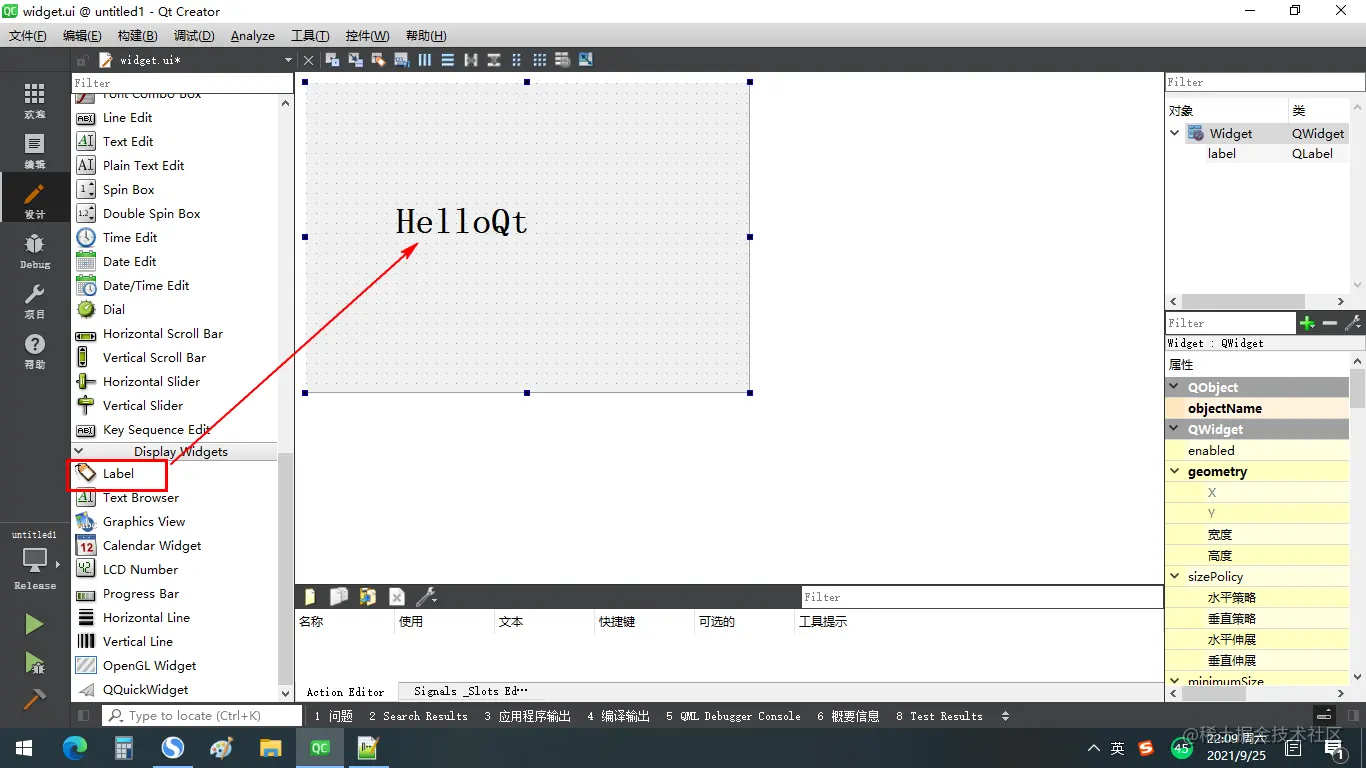Apply Lay Out Horizontally toolbar icon

(425, 60)
